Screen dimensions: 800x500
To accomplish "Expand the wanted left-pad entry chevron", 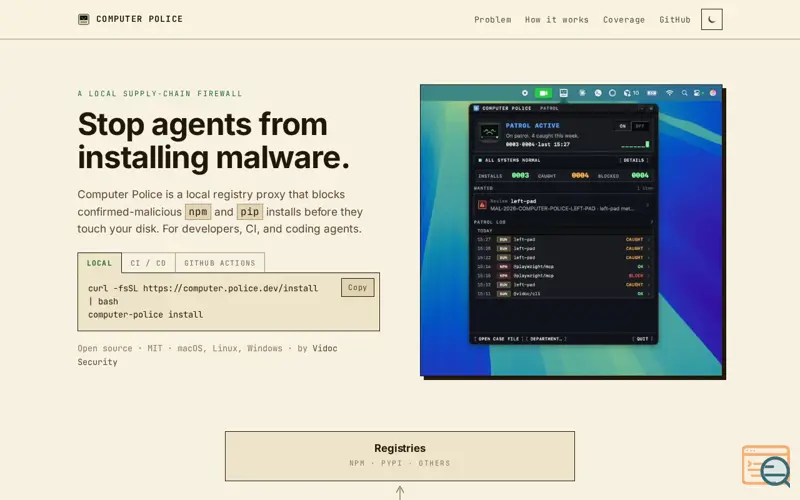I will 647,205.
